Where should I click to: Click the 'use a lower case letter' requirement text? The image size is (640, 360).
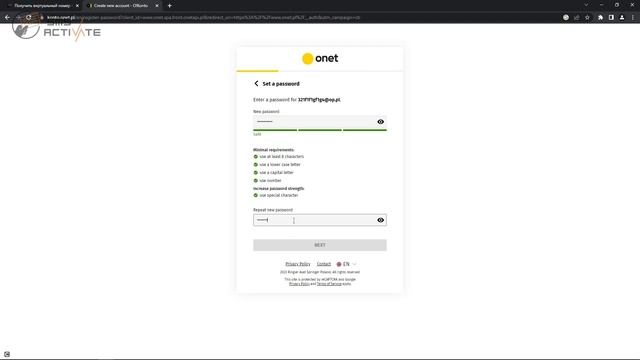[x=280, y=164]
